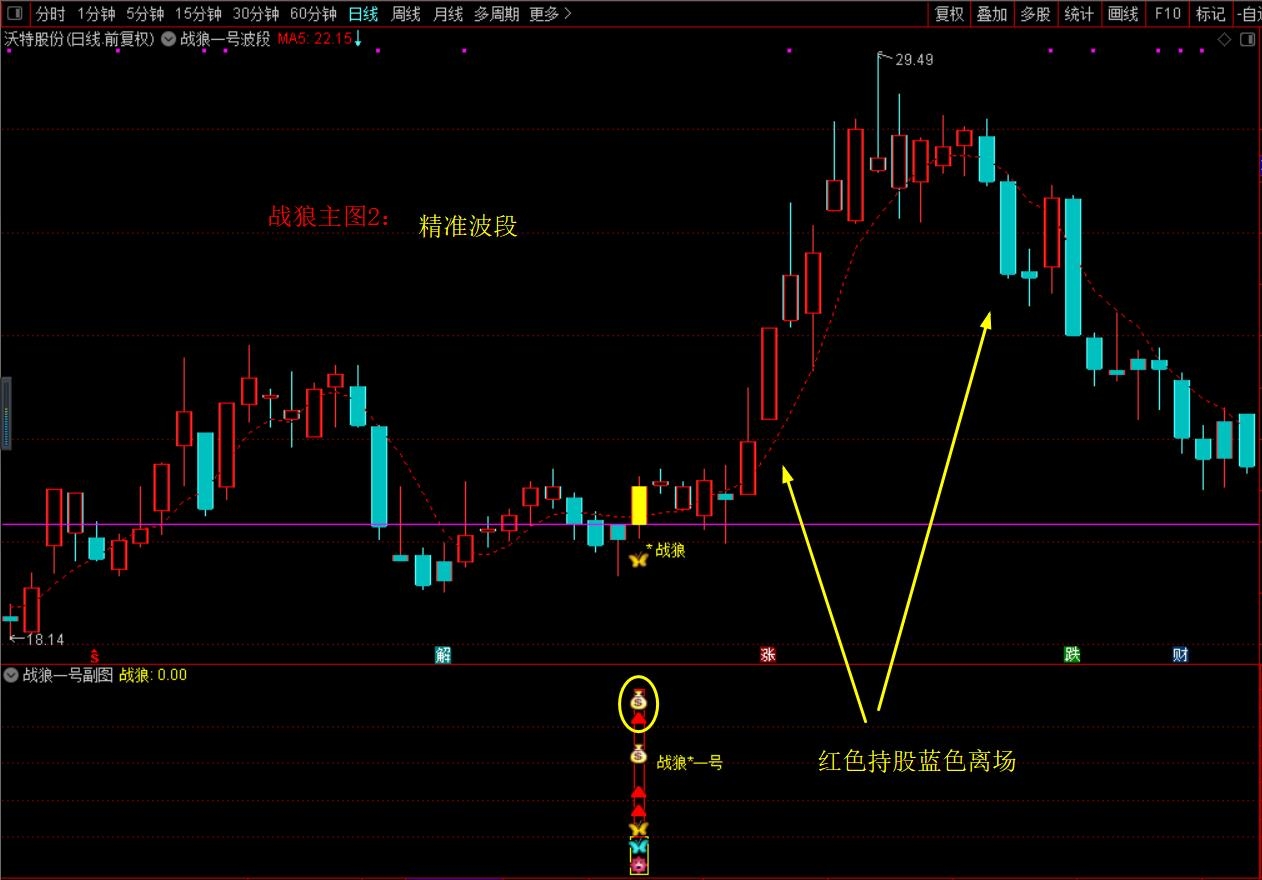Click the 战狼: 0.00 sub-chart value

point(153,675)
